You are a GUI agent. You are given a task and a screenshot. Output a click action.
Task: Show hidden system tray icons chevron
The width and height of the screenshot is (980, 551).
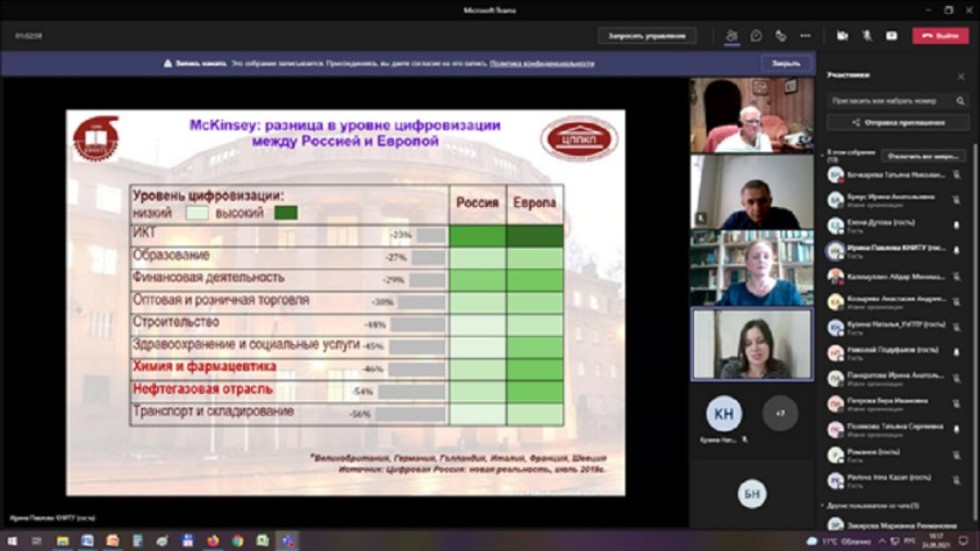click(x=882, y=541)
